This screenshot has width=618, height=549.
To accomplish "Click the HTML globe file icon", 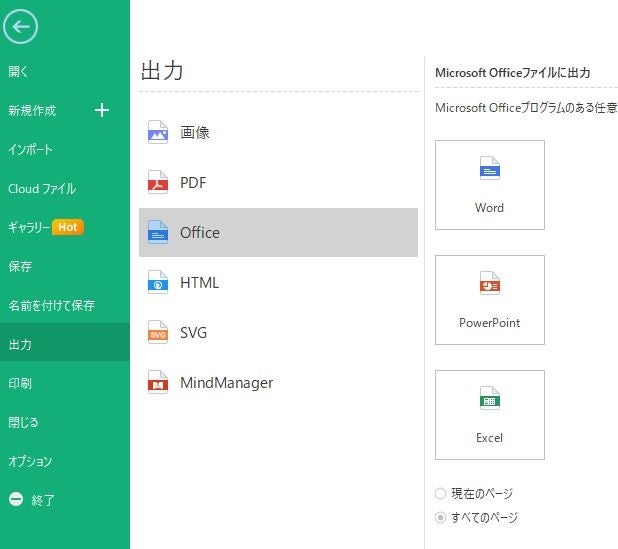I will tap(158, 282).
